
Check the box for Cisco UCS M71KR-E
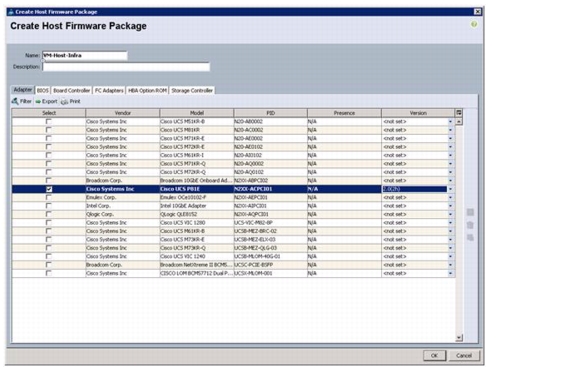click(x=48, y=138)
